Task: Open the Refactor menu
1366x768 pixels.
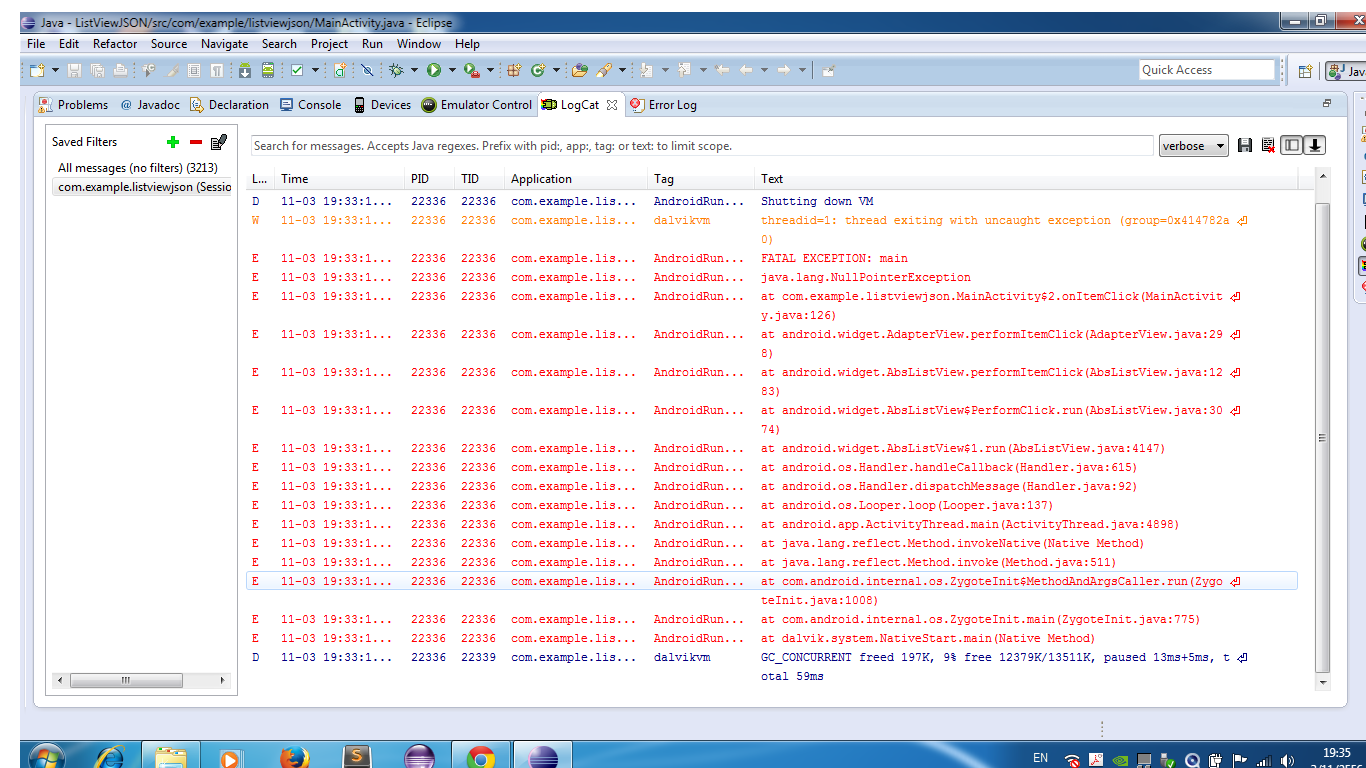Action: coord(115,44)
